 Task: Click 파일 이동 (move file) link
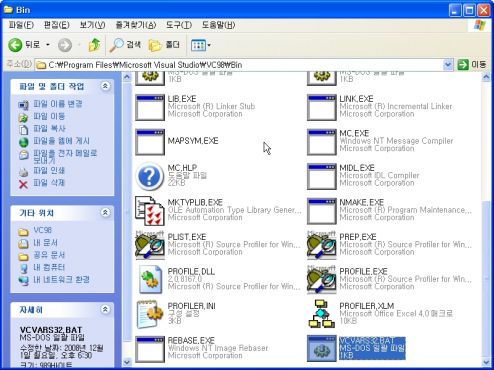(49, 116)
